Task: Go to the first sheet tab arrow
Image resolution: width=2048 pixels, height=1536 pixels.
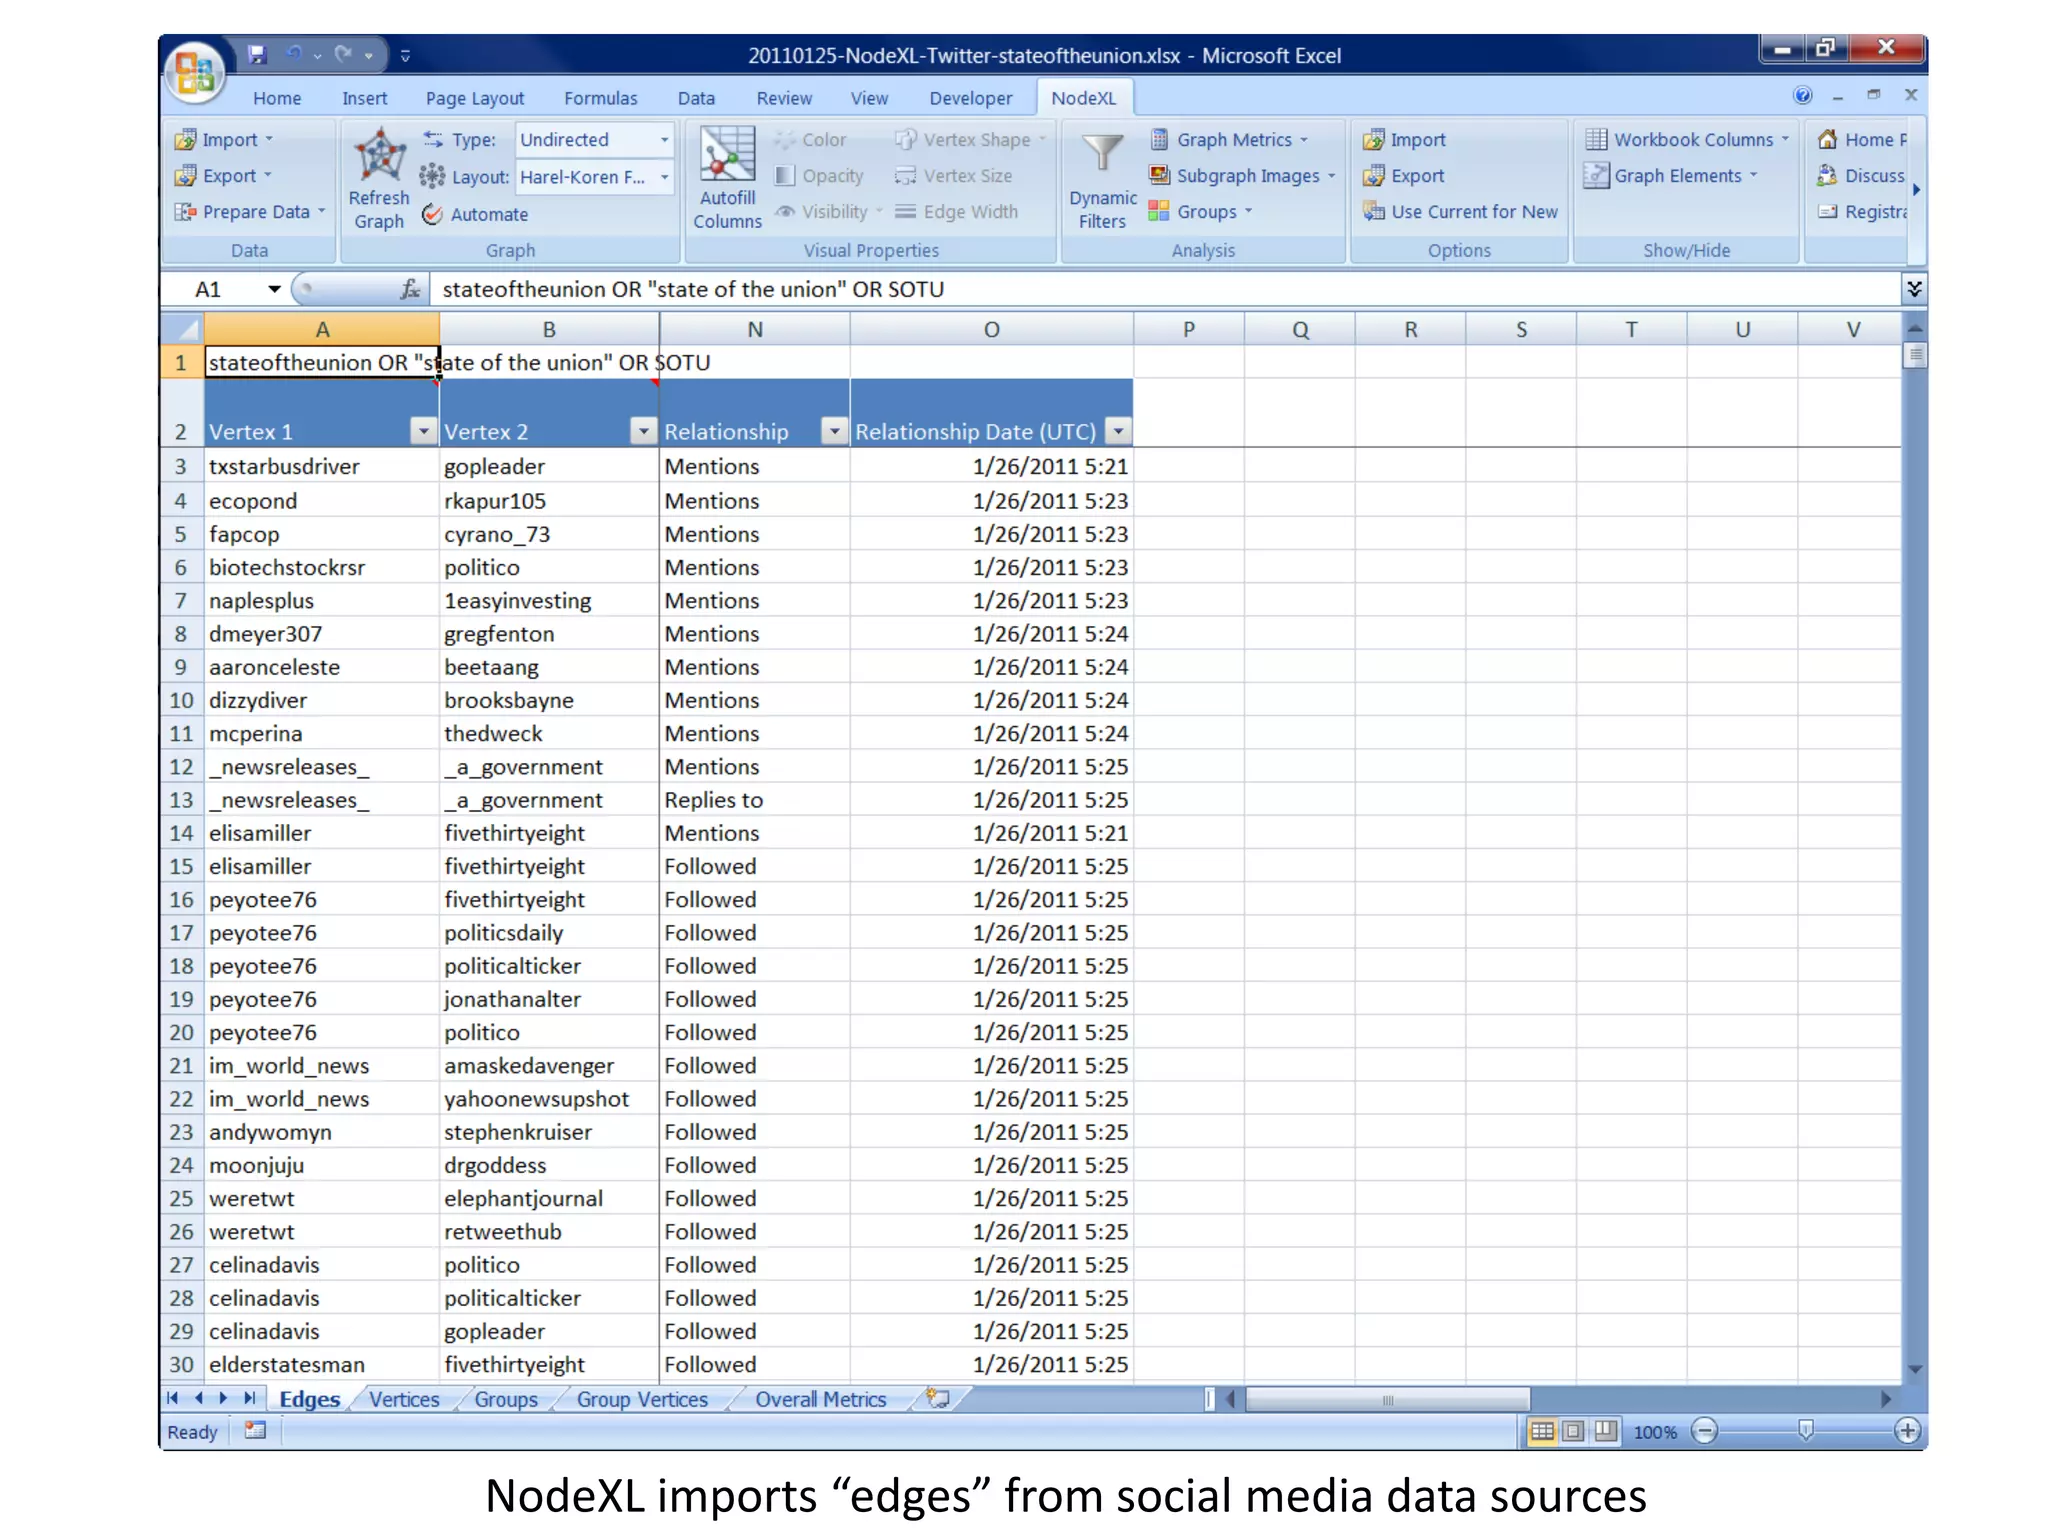Action: pyautogui.click(x=173, y=1398)
